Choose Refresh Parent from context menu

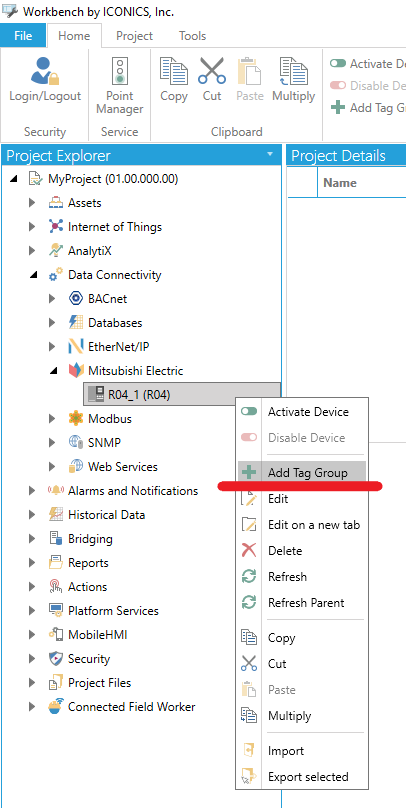click(302, 602)
